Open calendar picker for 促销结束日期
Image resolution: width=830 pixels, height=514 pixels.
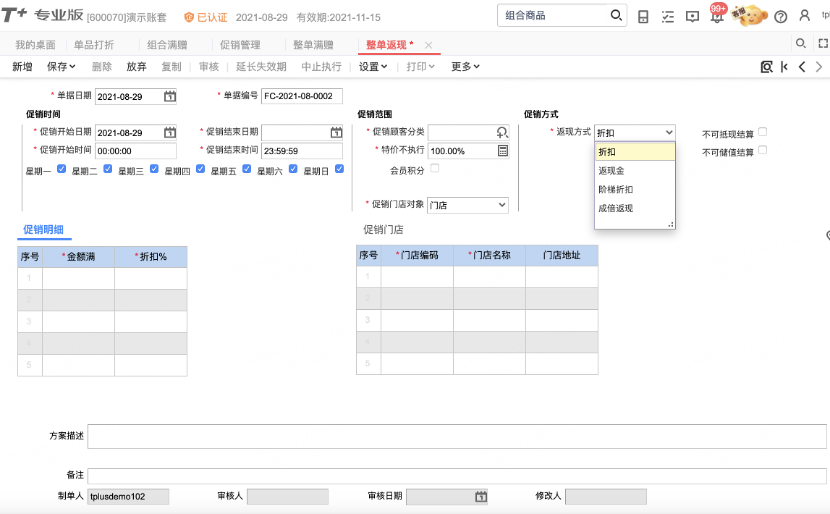336,132
